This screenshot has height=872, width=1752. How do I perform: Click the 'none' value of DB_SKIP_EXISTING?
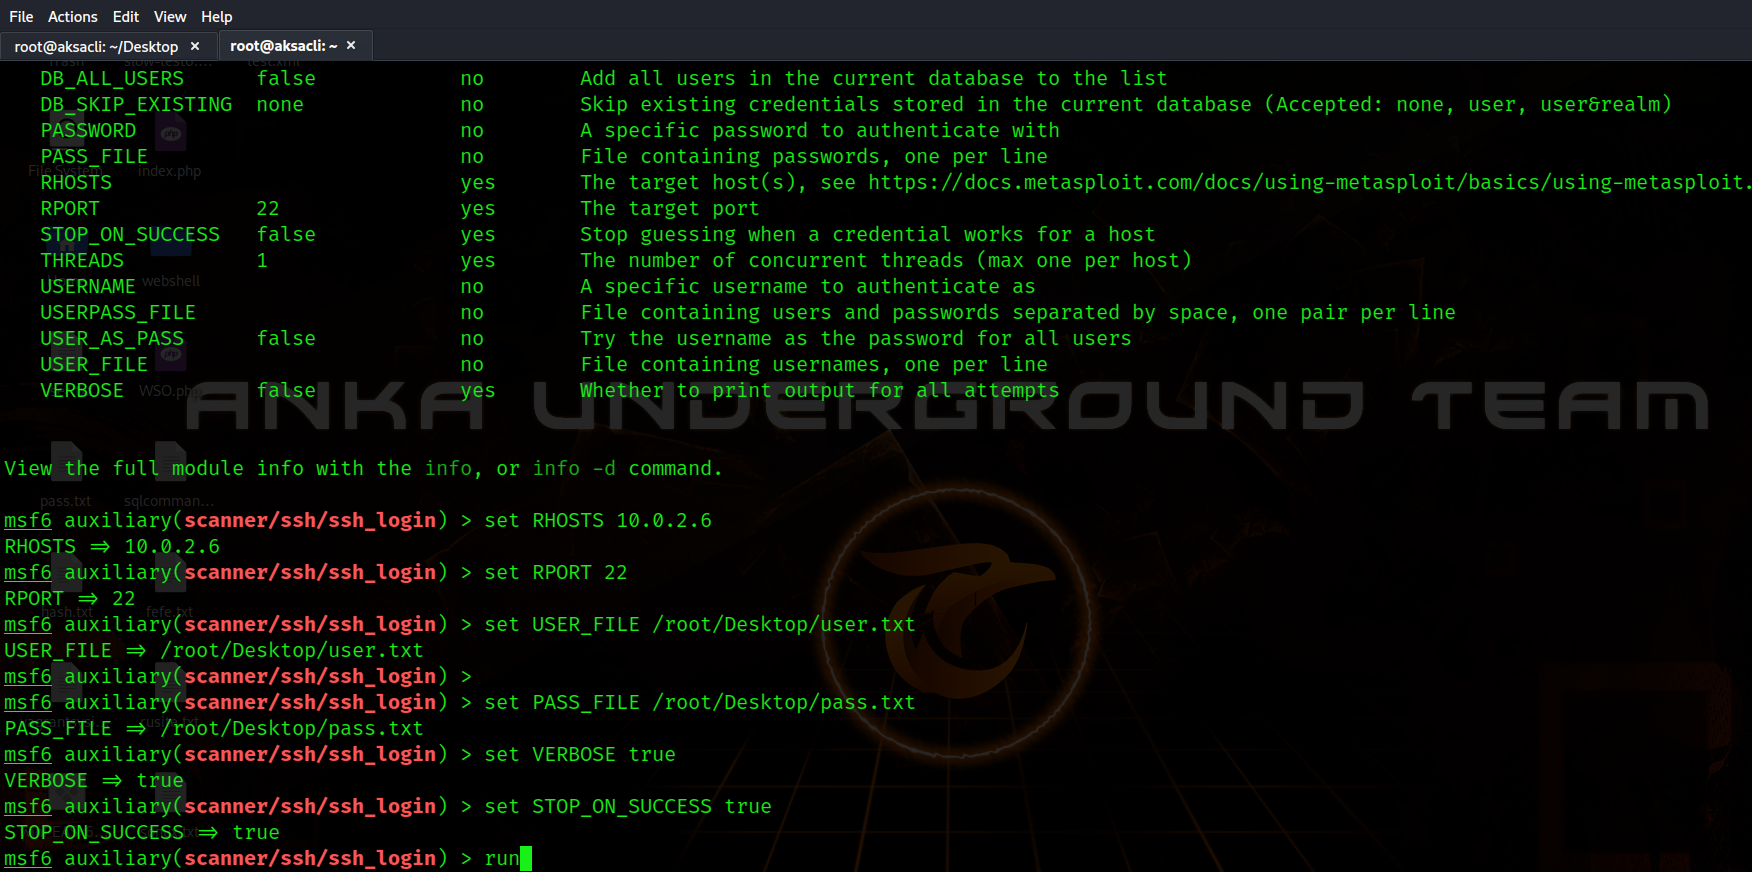tap(280, 104)
